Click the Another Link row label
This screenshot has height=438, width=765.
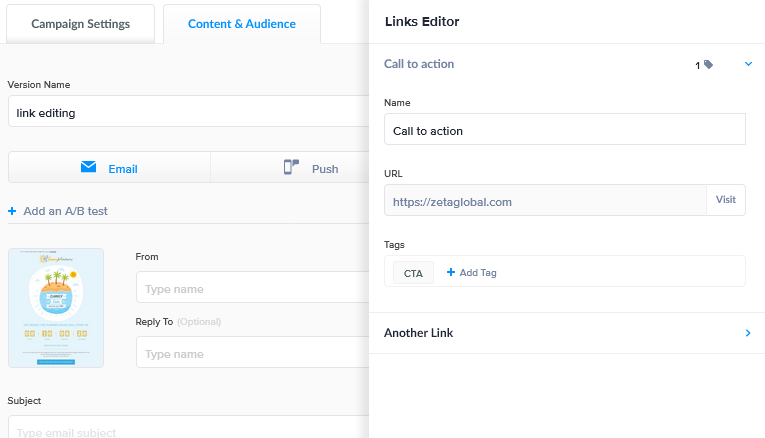tap(418, 333)
